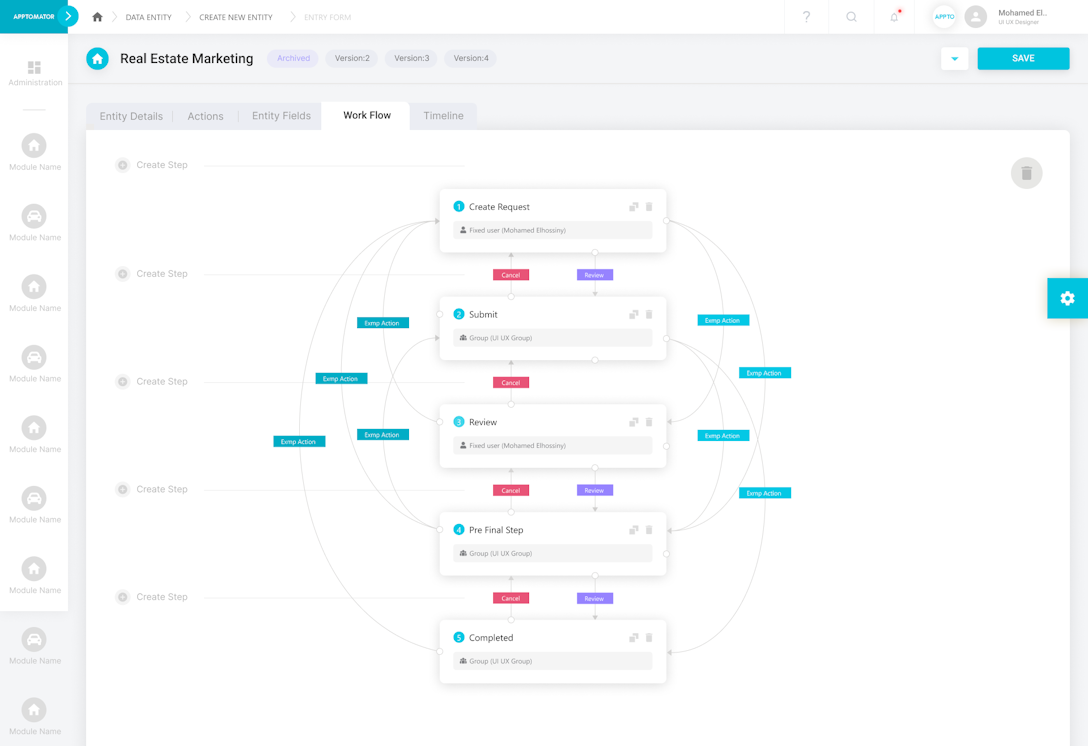Expand the sidebar using Apptomator chevron
The image size is (1088, 746).
pos(68,16)
